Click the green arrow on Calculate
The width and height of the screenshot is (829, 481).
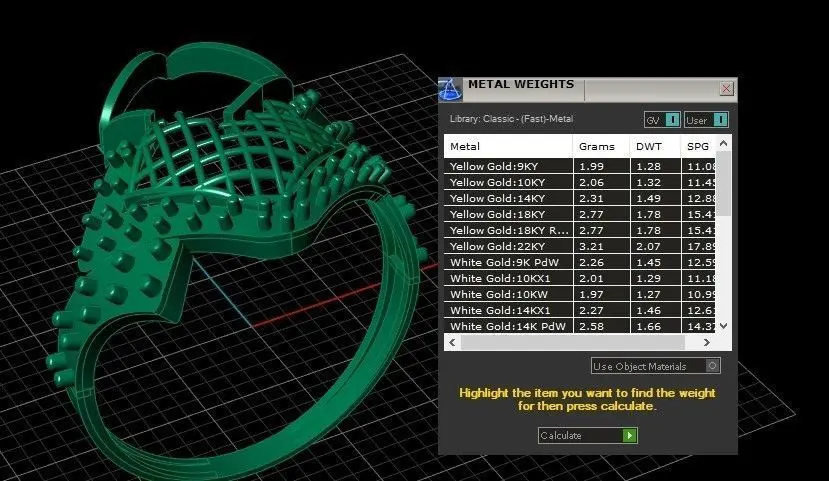[629, 436]
